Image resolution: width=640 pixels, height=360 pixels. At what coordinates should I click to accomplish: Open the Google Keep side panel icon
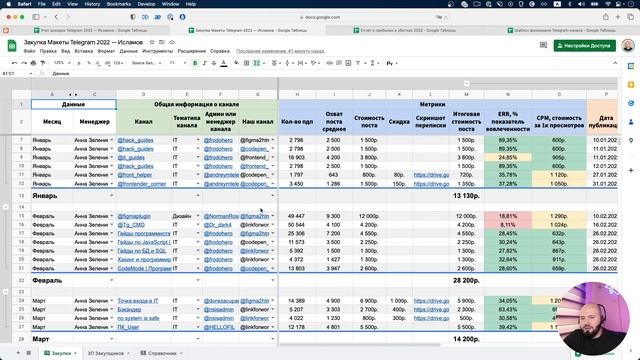tap(631, 84)
